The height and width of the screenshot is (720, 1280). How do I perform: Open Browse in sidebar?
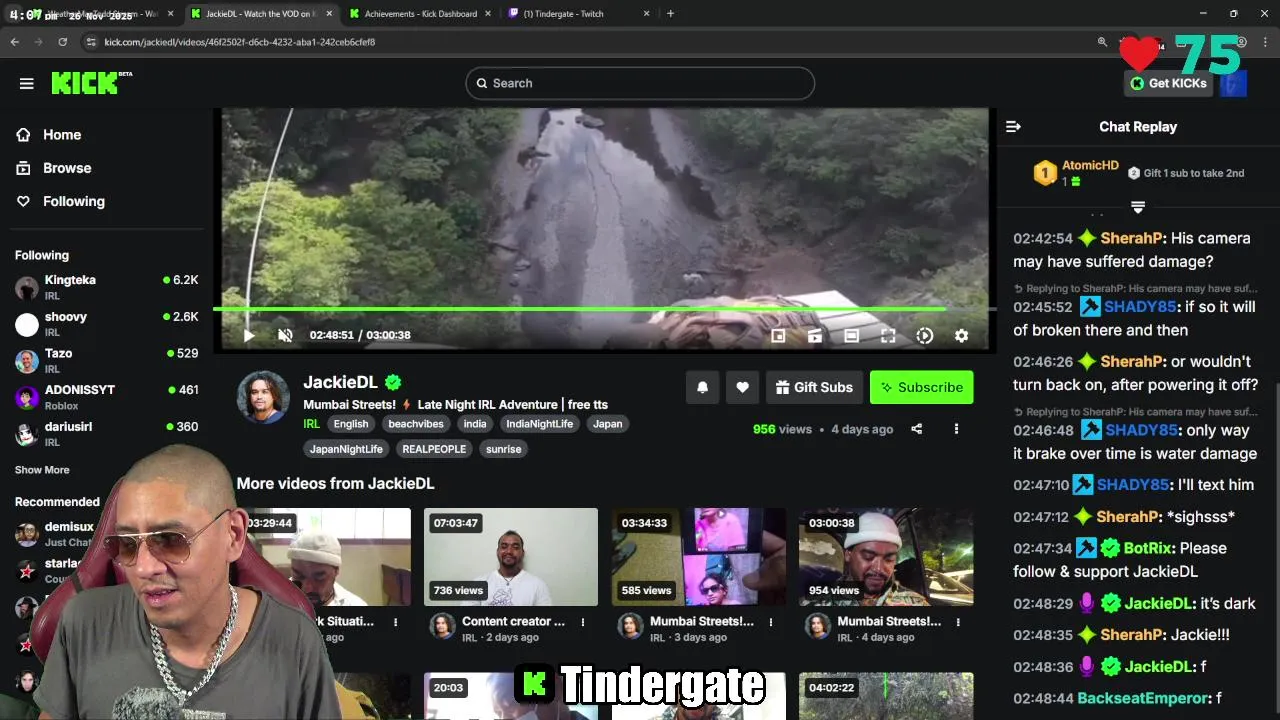tap(67, 168)
